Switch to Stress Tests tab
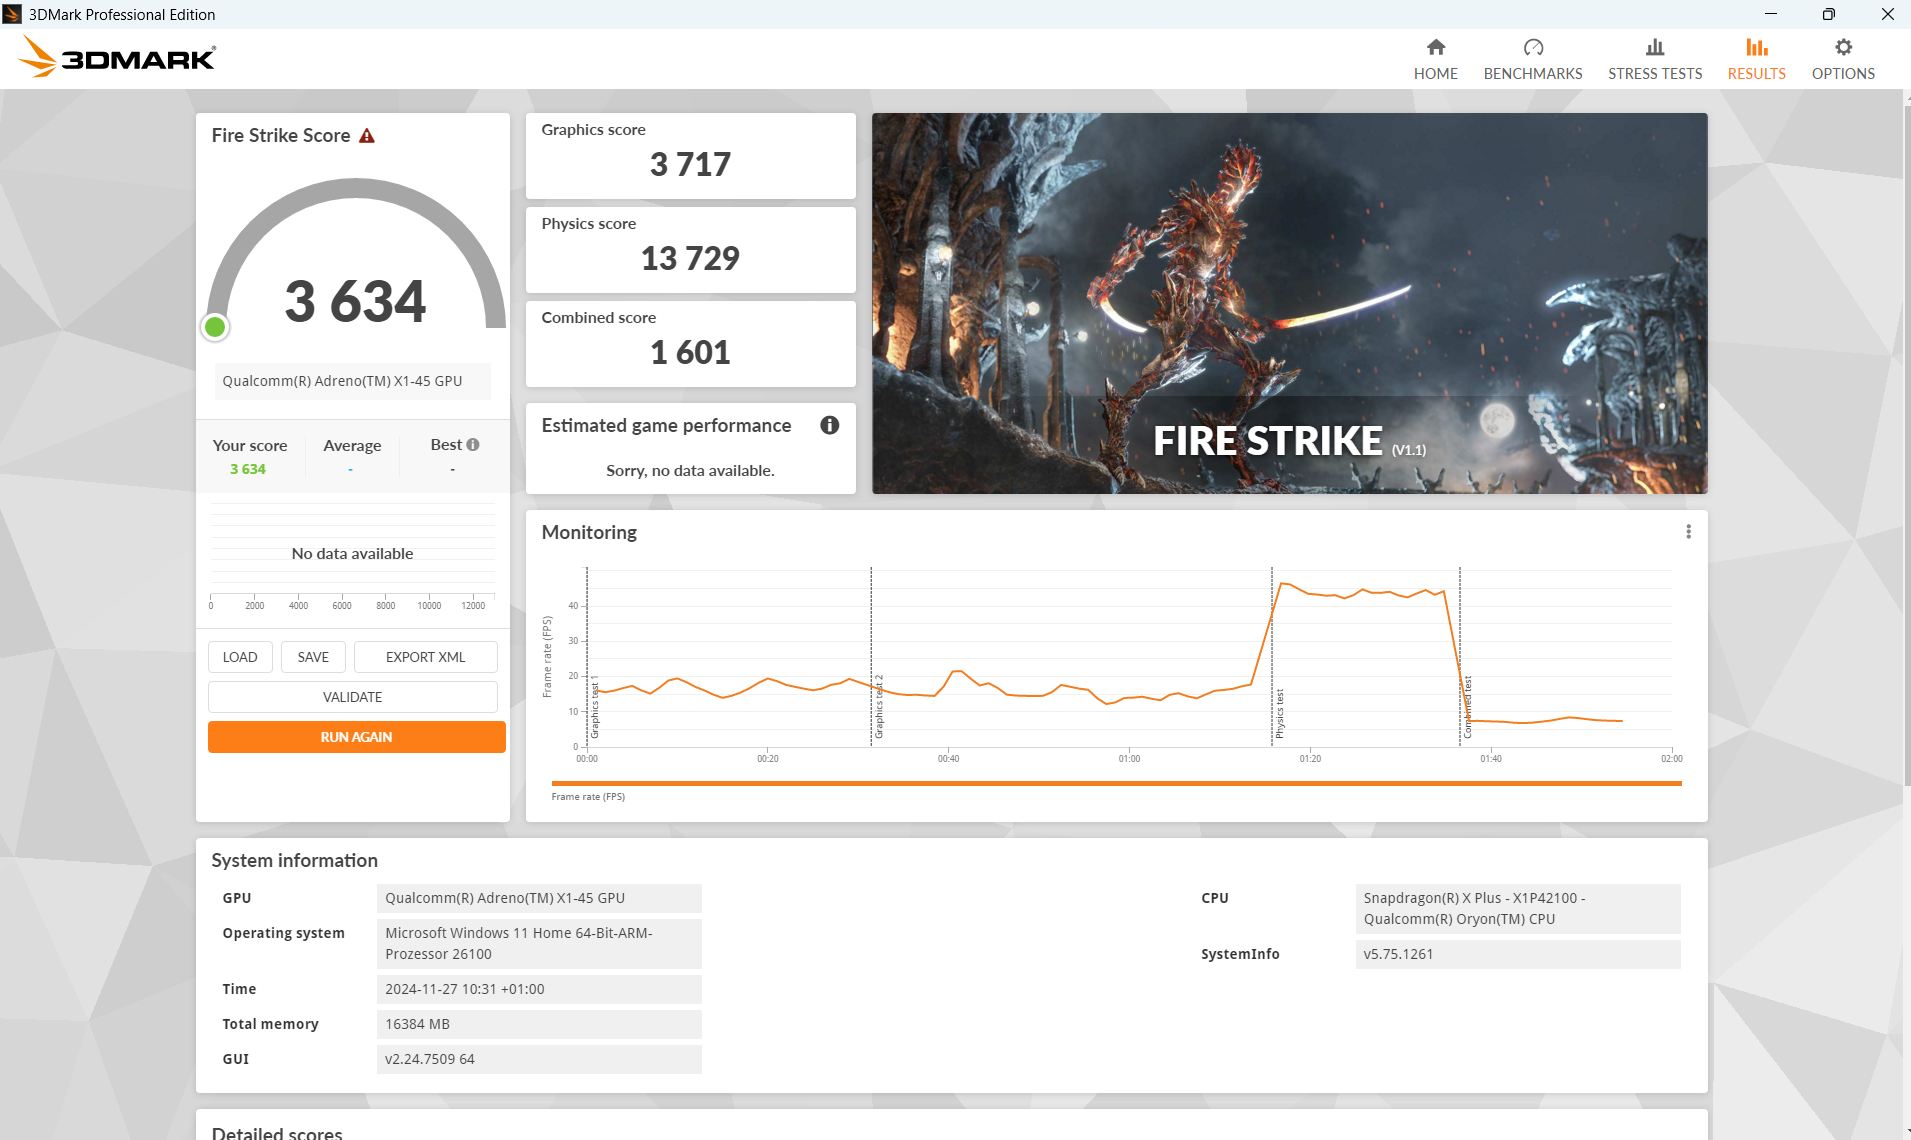The height and width of the screenshot is (1140, 1911). (1654, 59)
